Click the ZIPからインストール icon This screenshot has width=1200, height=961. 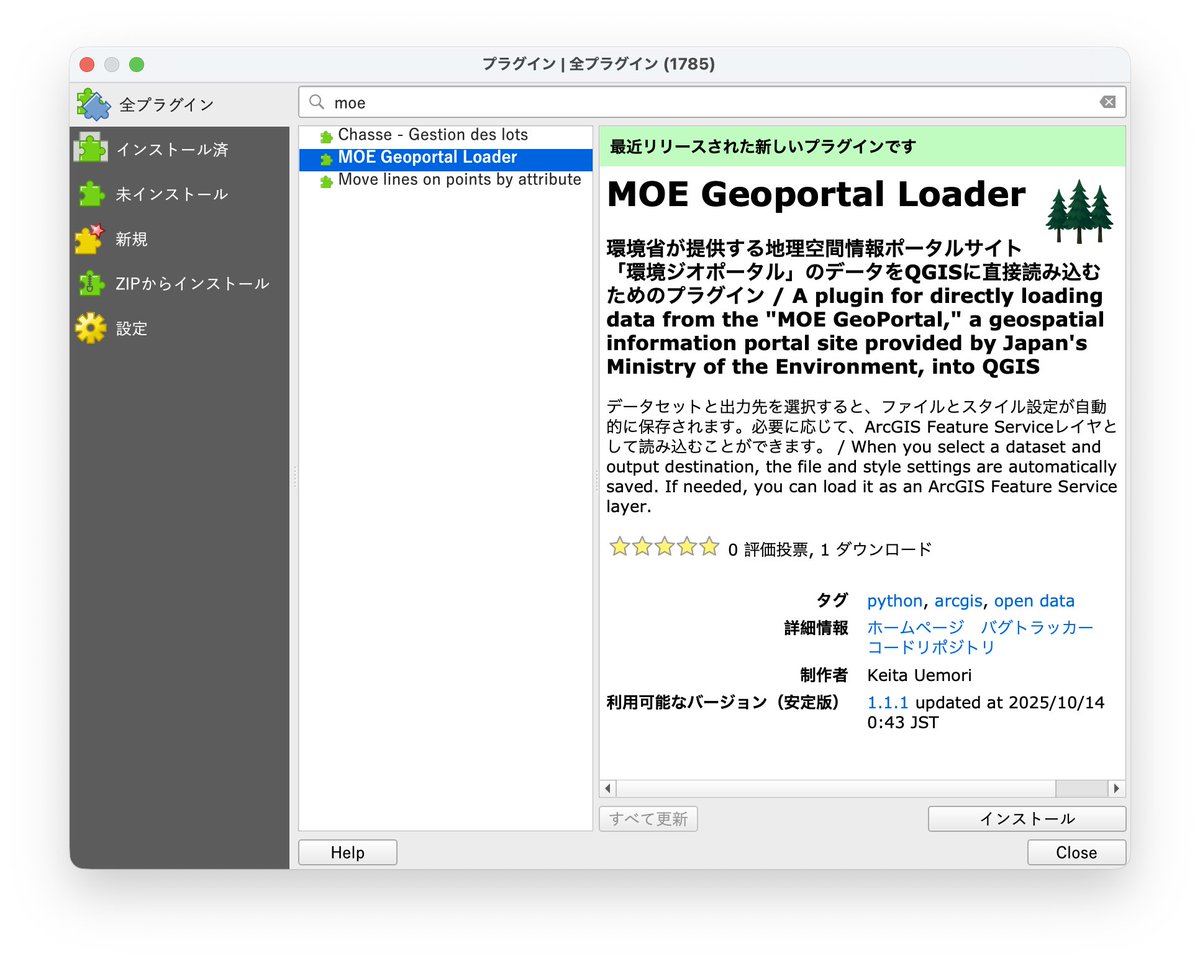point(91,284)
